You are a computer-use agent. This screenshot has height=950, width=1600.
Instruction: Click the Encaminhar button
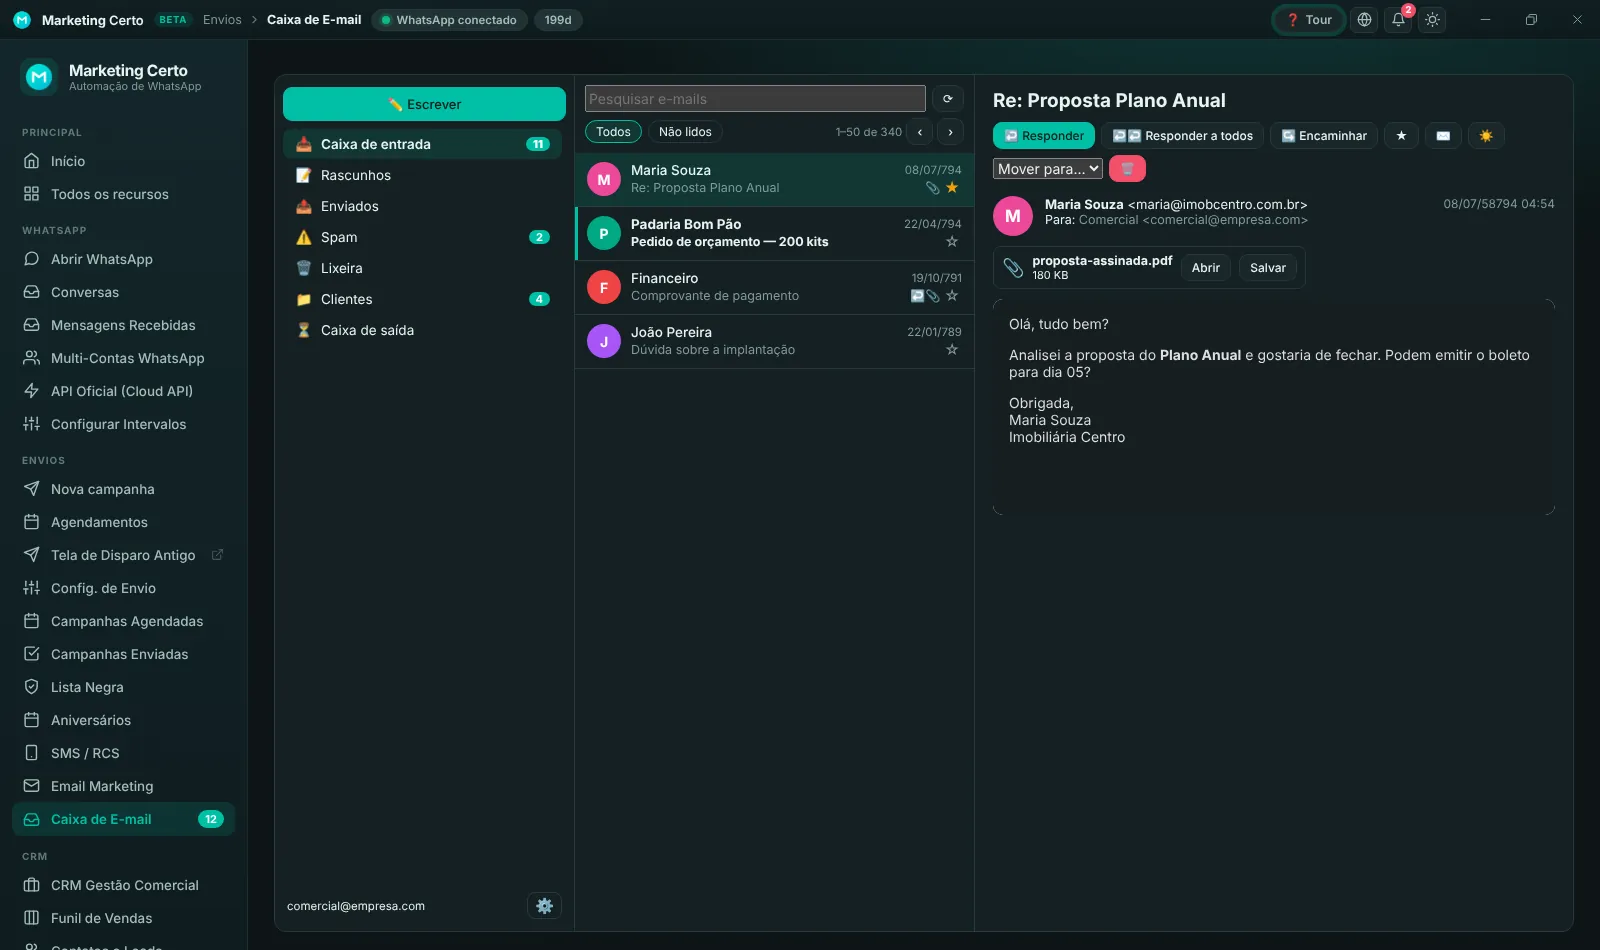pos(1324,136)
